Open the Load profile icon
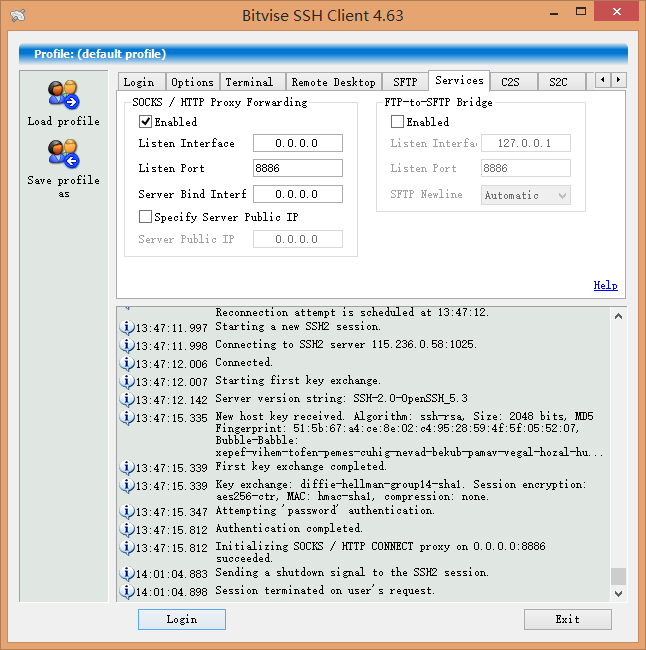This screenshot has height=650, width=646. coord(63,95)
